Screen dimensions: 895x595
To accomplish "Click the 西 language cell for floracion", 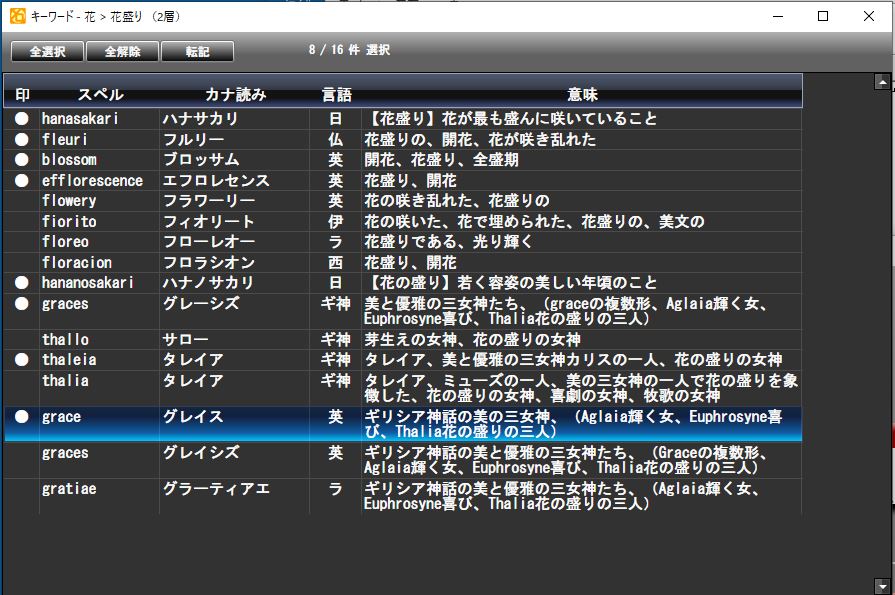I will [336, 263].
